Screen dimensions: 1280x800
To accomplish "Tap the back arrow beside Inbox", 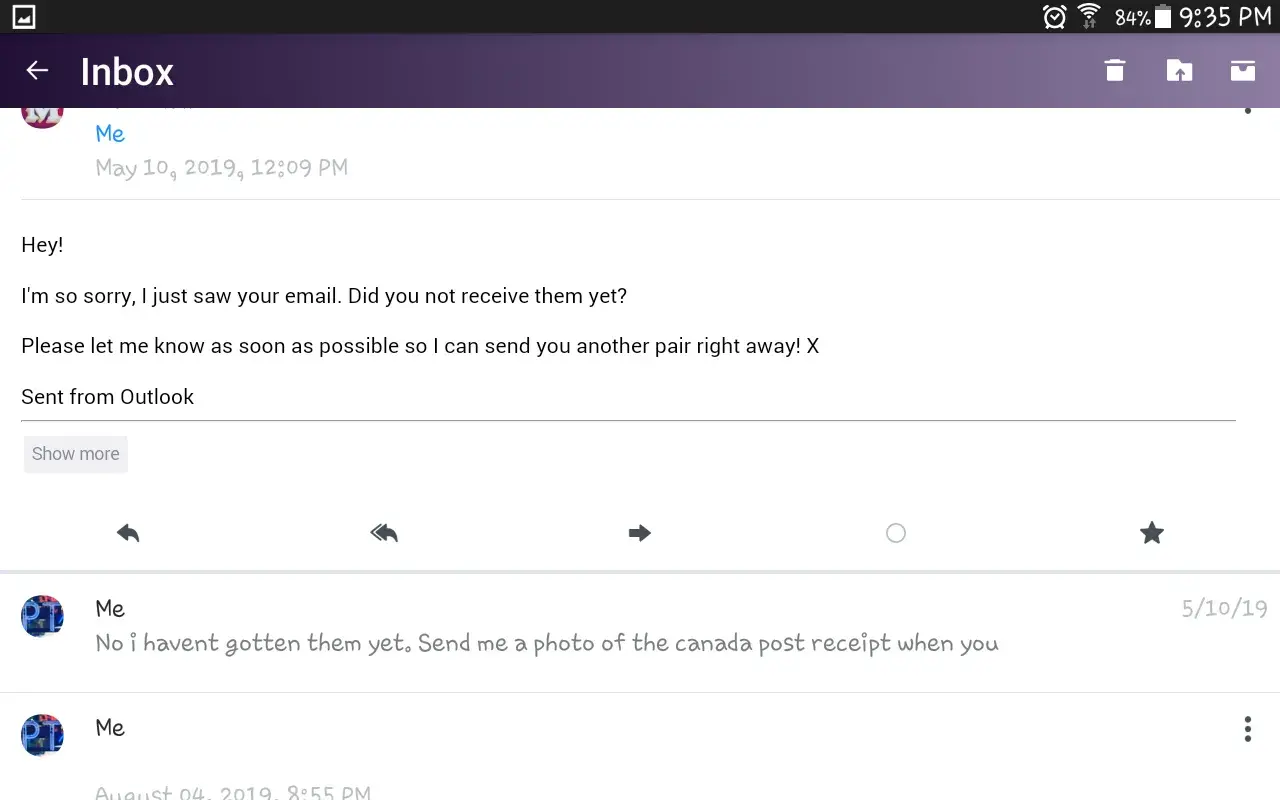I will tap(37, 70).
